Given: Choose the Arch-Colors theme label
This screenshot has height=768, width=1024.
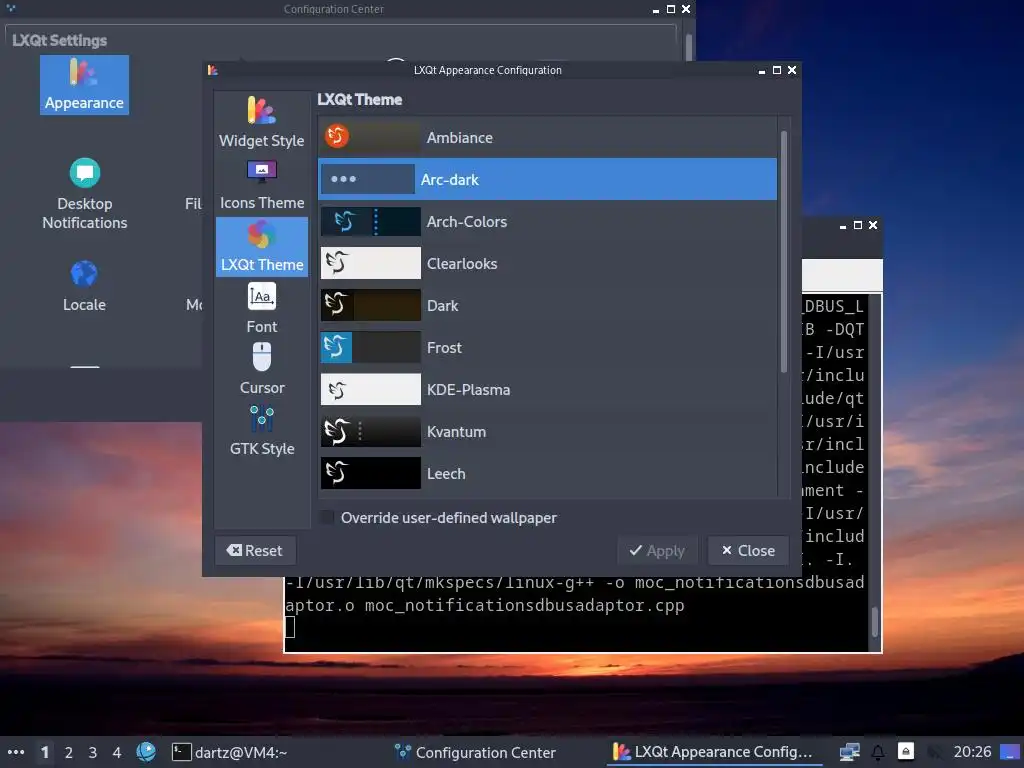Looking at the screenshot, I should pyautogui.click(x=466, y=222).
